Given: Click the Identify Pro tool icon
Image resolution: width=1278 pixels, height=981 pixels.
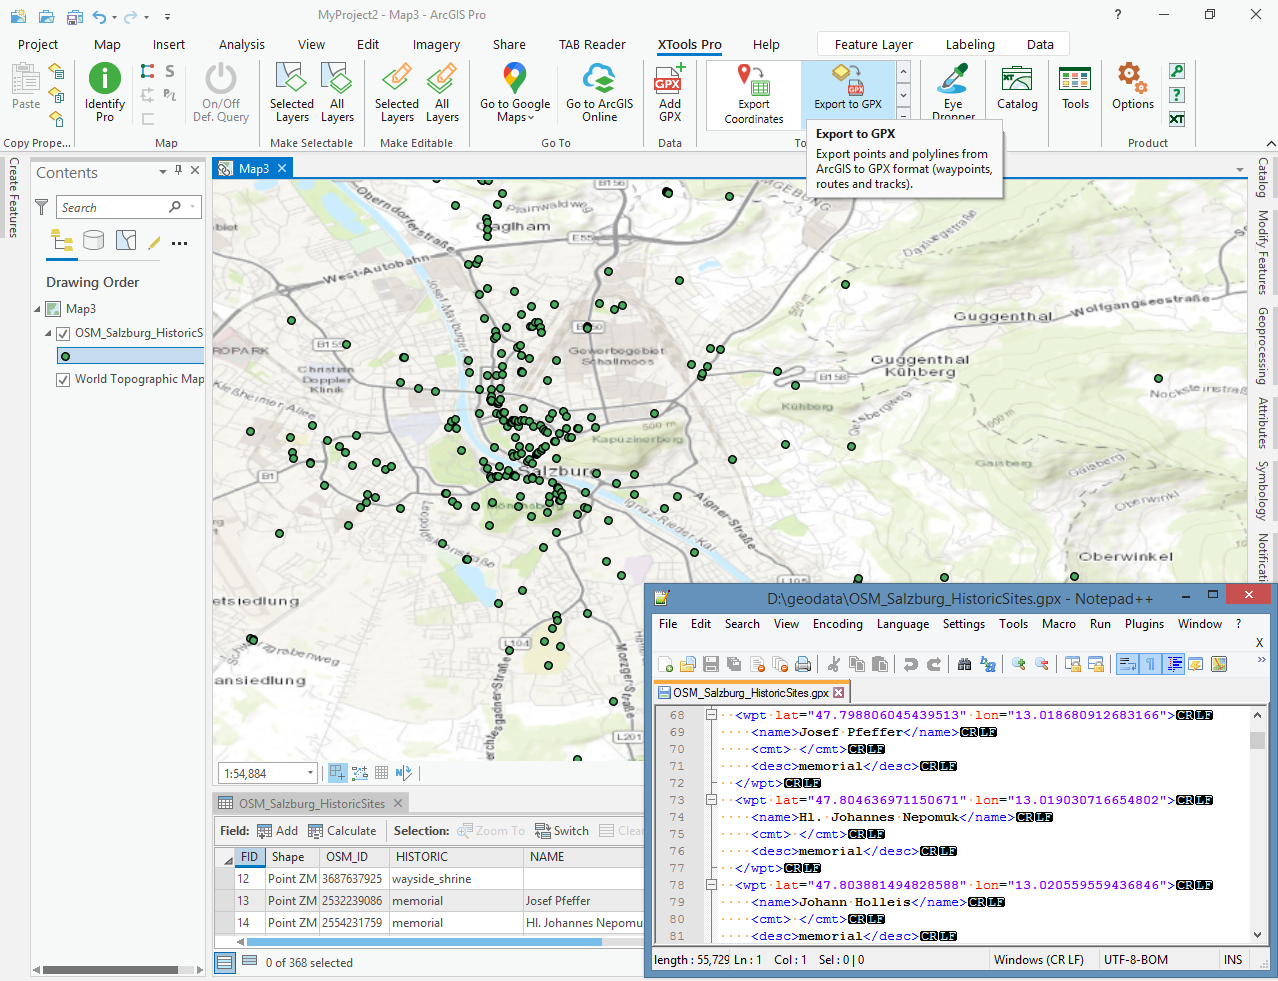Looking at the screenshot, I should click(105, 78).
